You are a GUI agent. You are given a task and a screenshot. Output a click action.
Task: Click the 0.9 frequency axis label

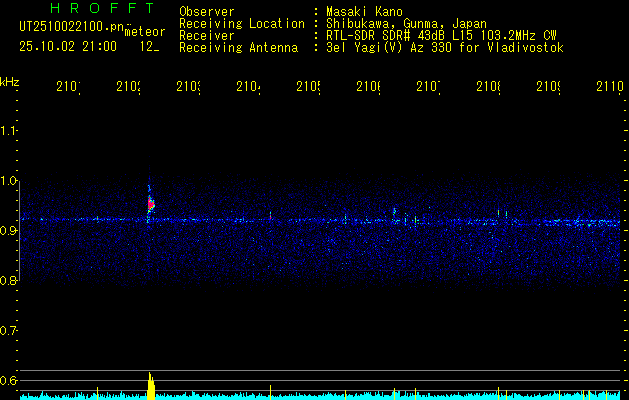[8, 231]
